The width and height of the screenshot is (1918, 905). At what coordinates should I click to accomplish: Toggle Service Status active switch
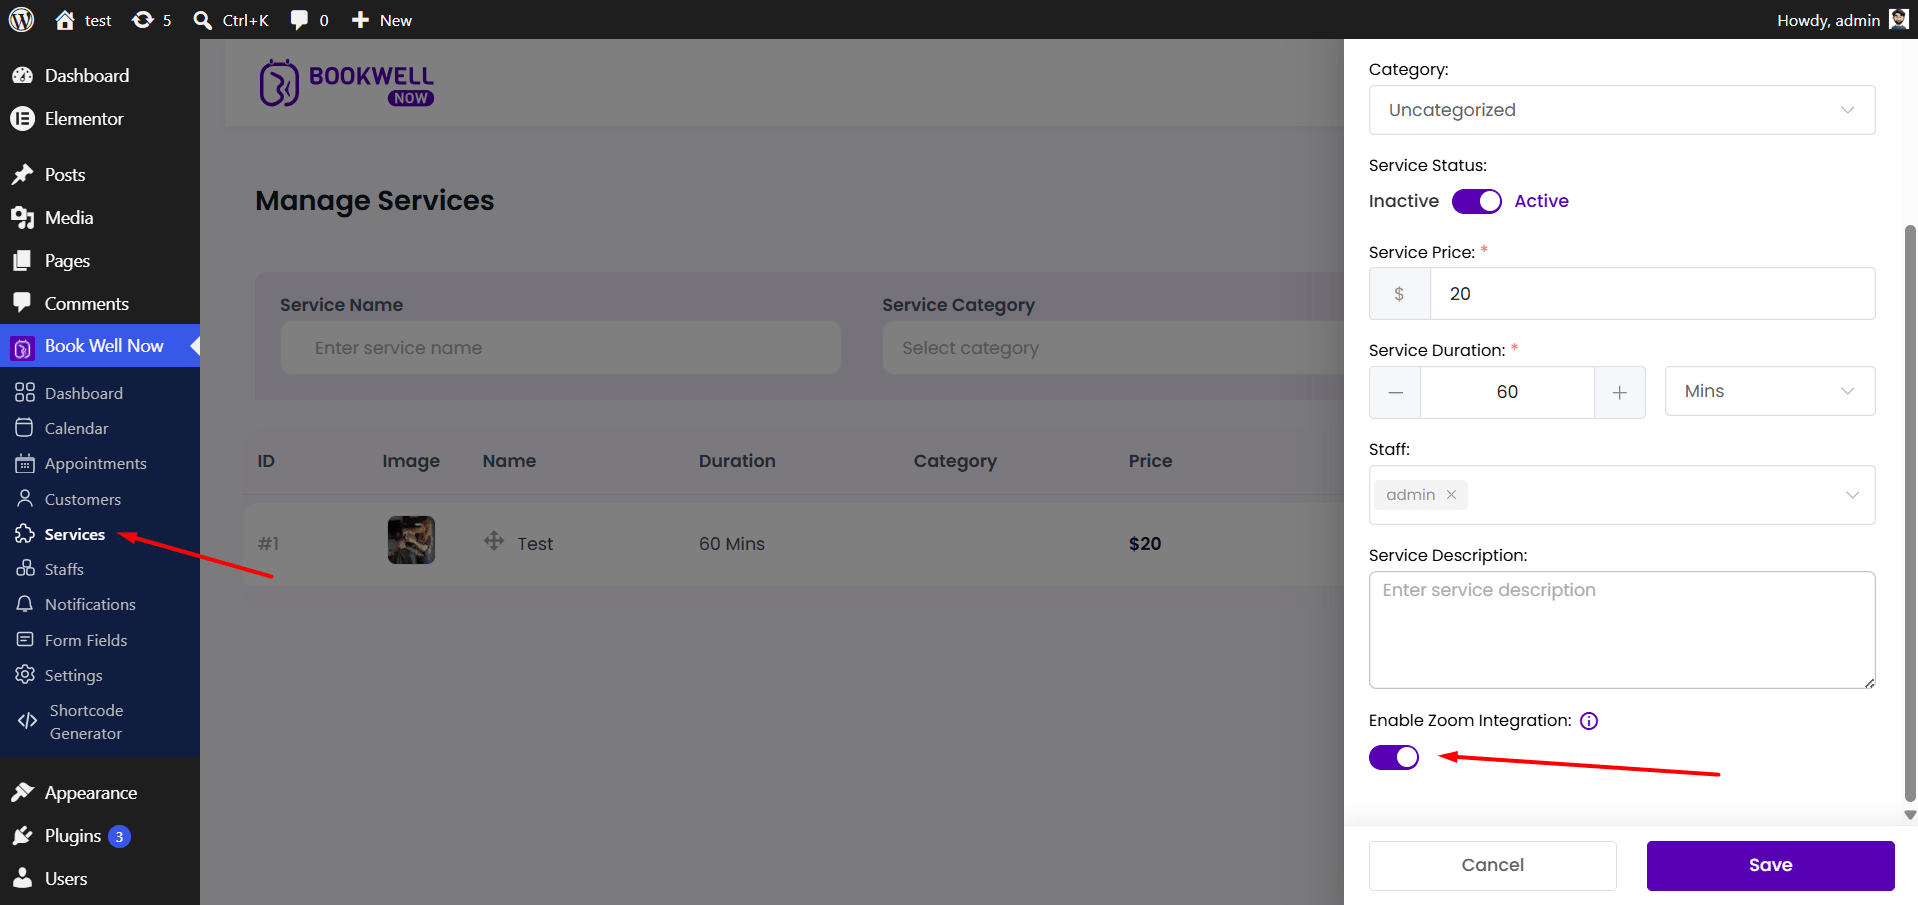point(1477,201)
